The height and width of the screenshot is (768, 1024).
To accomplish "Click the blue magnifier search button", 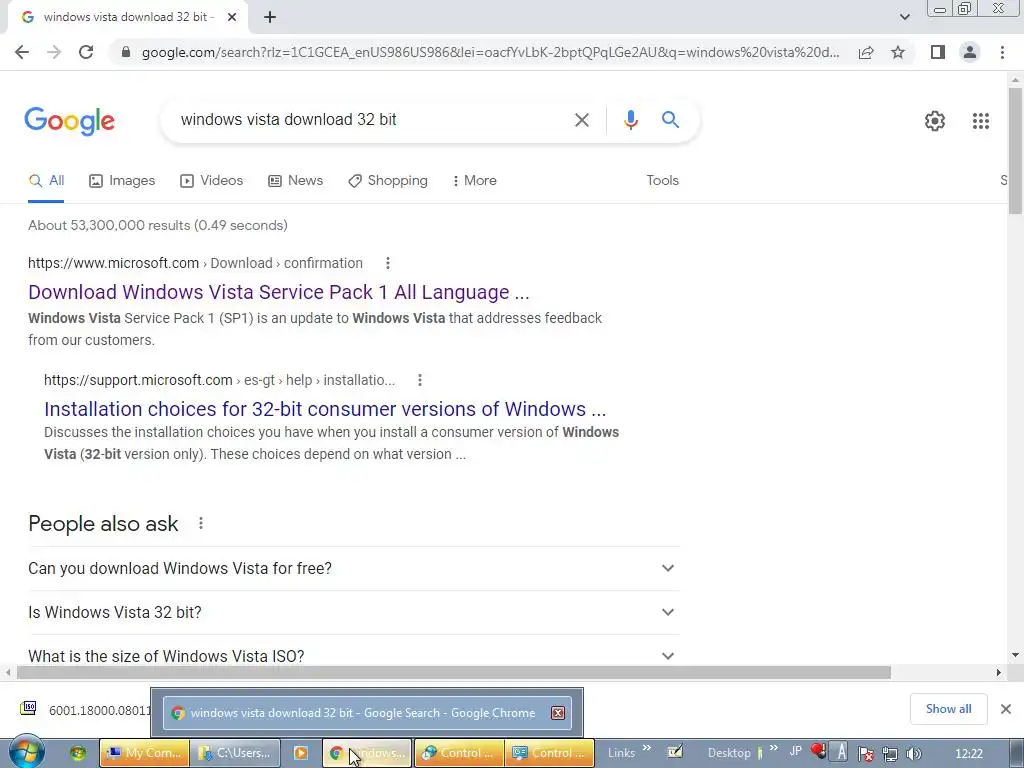I will click(670, 120).
